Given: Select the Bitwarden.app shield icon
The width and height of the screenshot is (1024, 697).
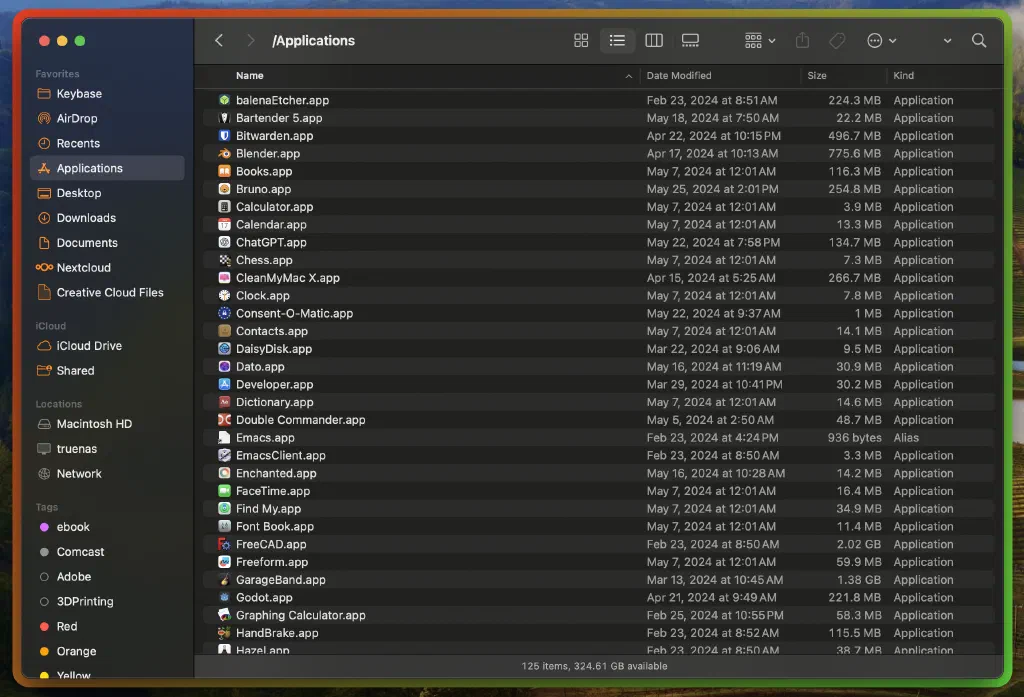Looking at the screenshot, I should pyautogui.click(x=224, y=135).
